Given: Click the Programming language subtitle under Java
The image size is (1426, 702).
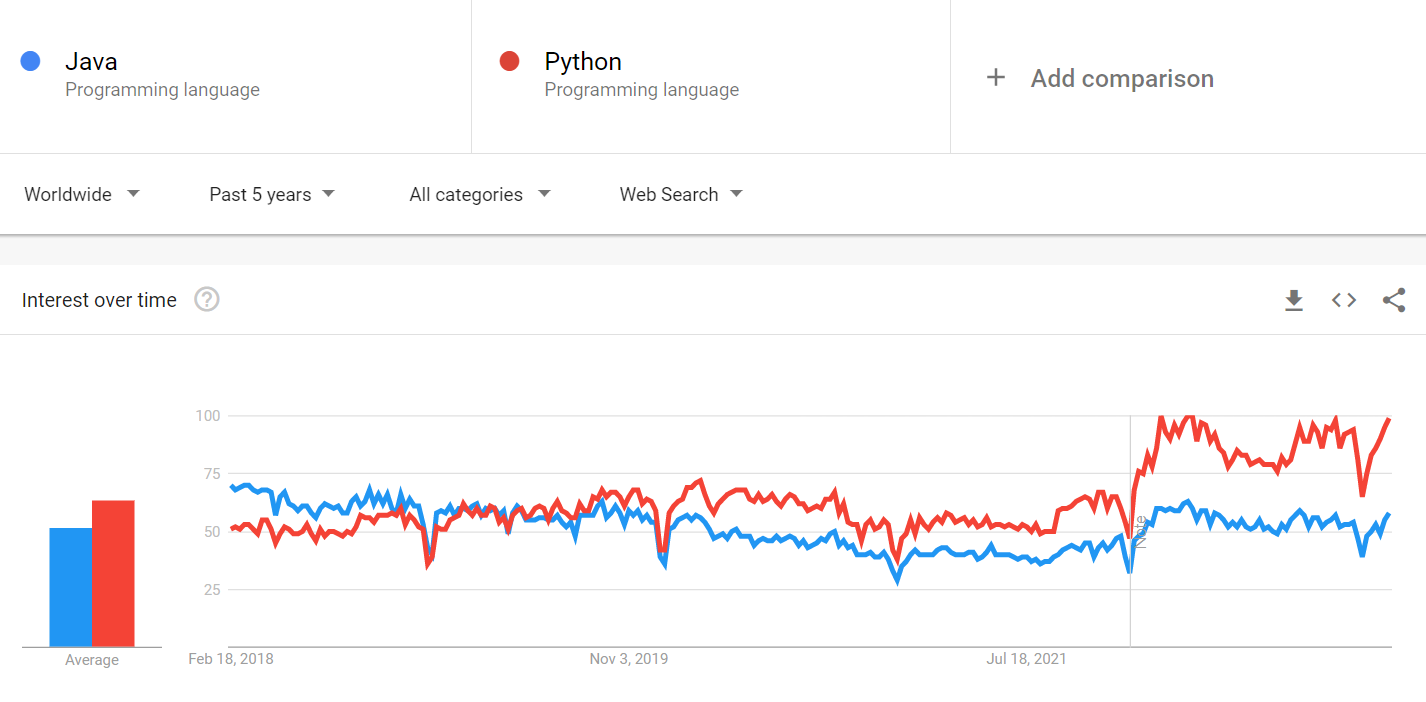Looking at the screenshot, I should (x=162, y=89).
